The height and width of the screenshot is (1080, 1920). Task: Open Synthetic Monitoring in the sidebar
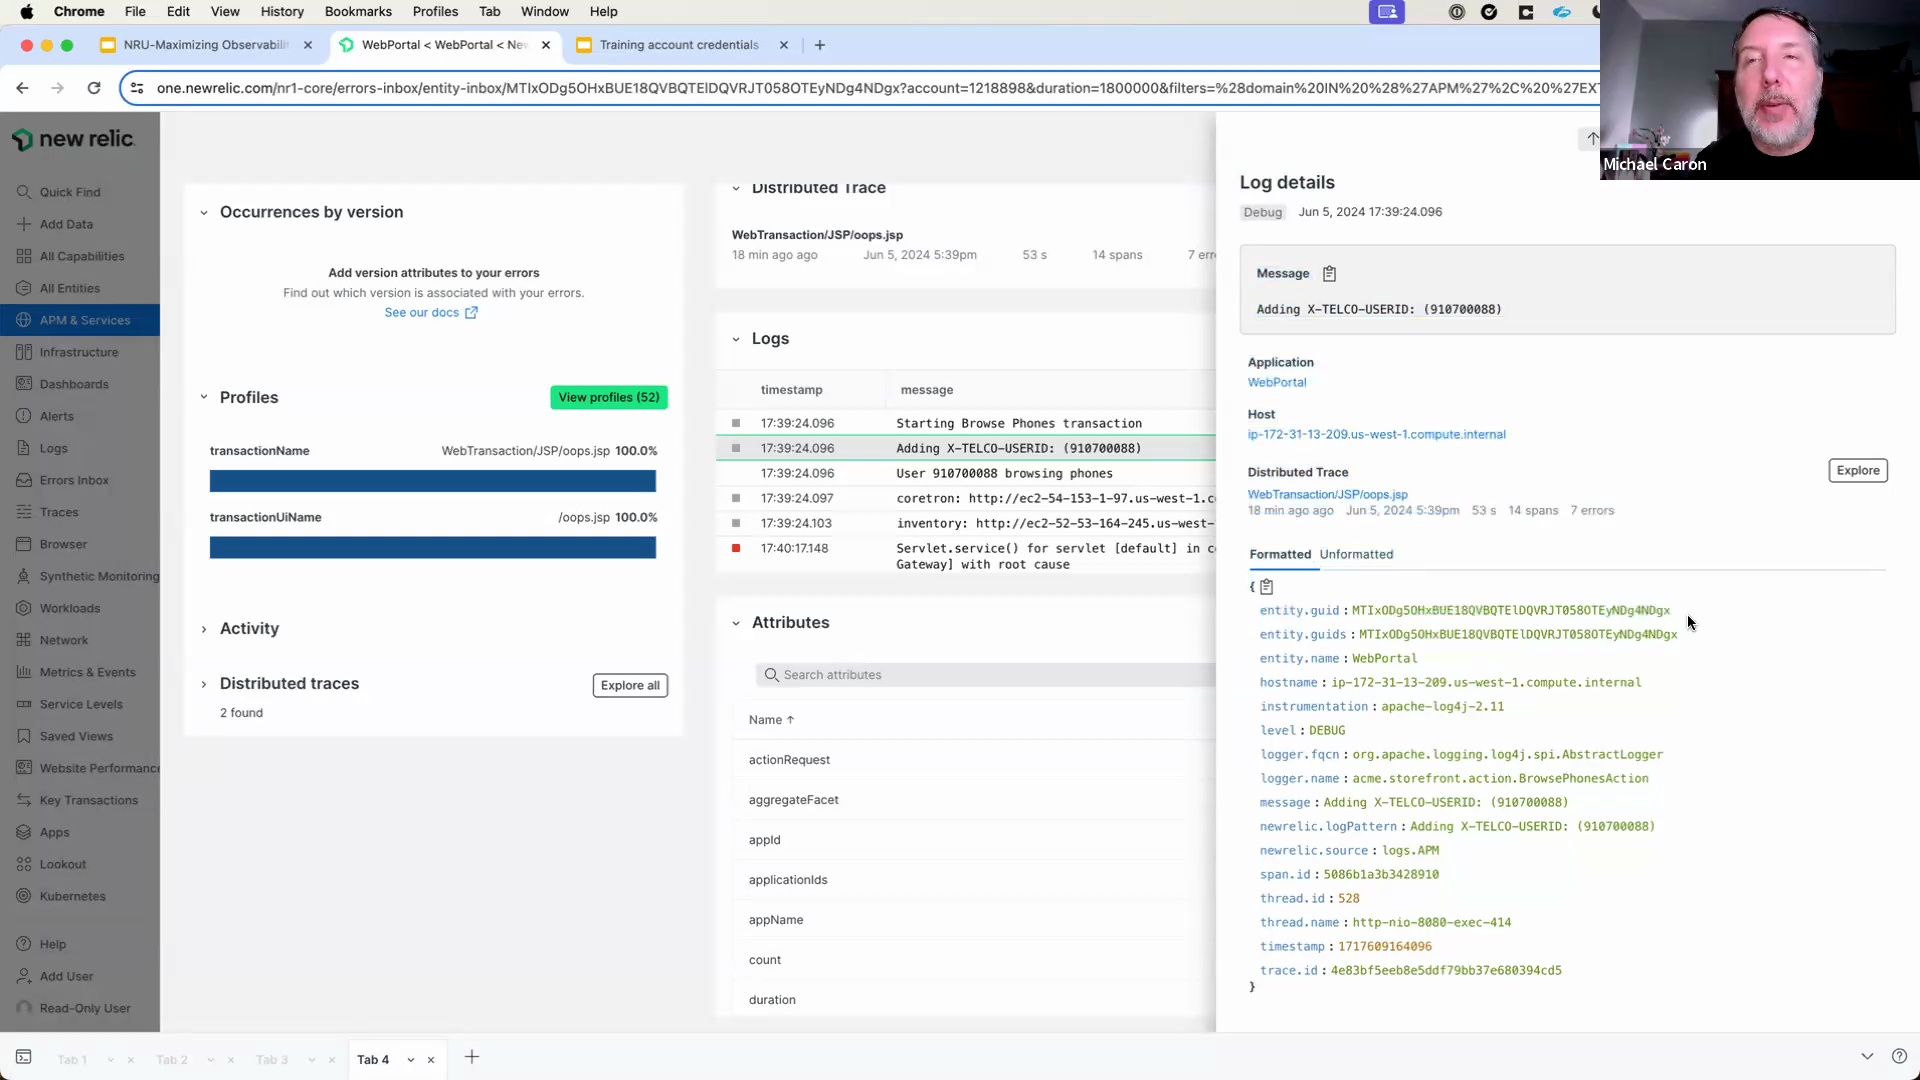[x=99, y=576]
